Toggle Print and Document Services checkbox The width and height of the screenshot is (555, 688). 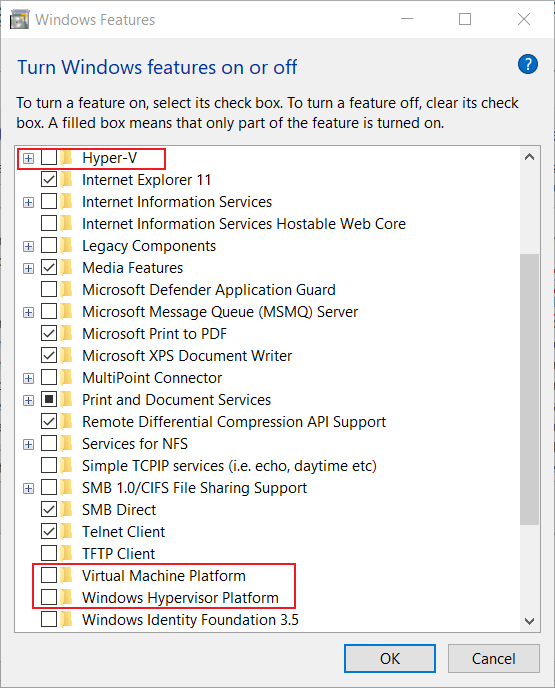49,399
